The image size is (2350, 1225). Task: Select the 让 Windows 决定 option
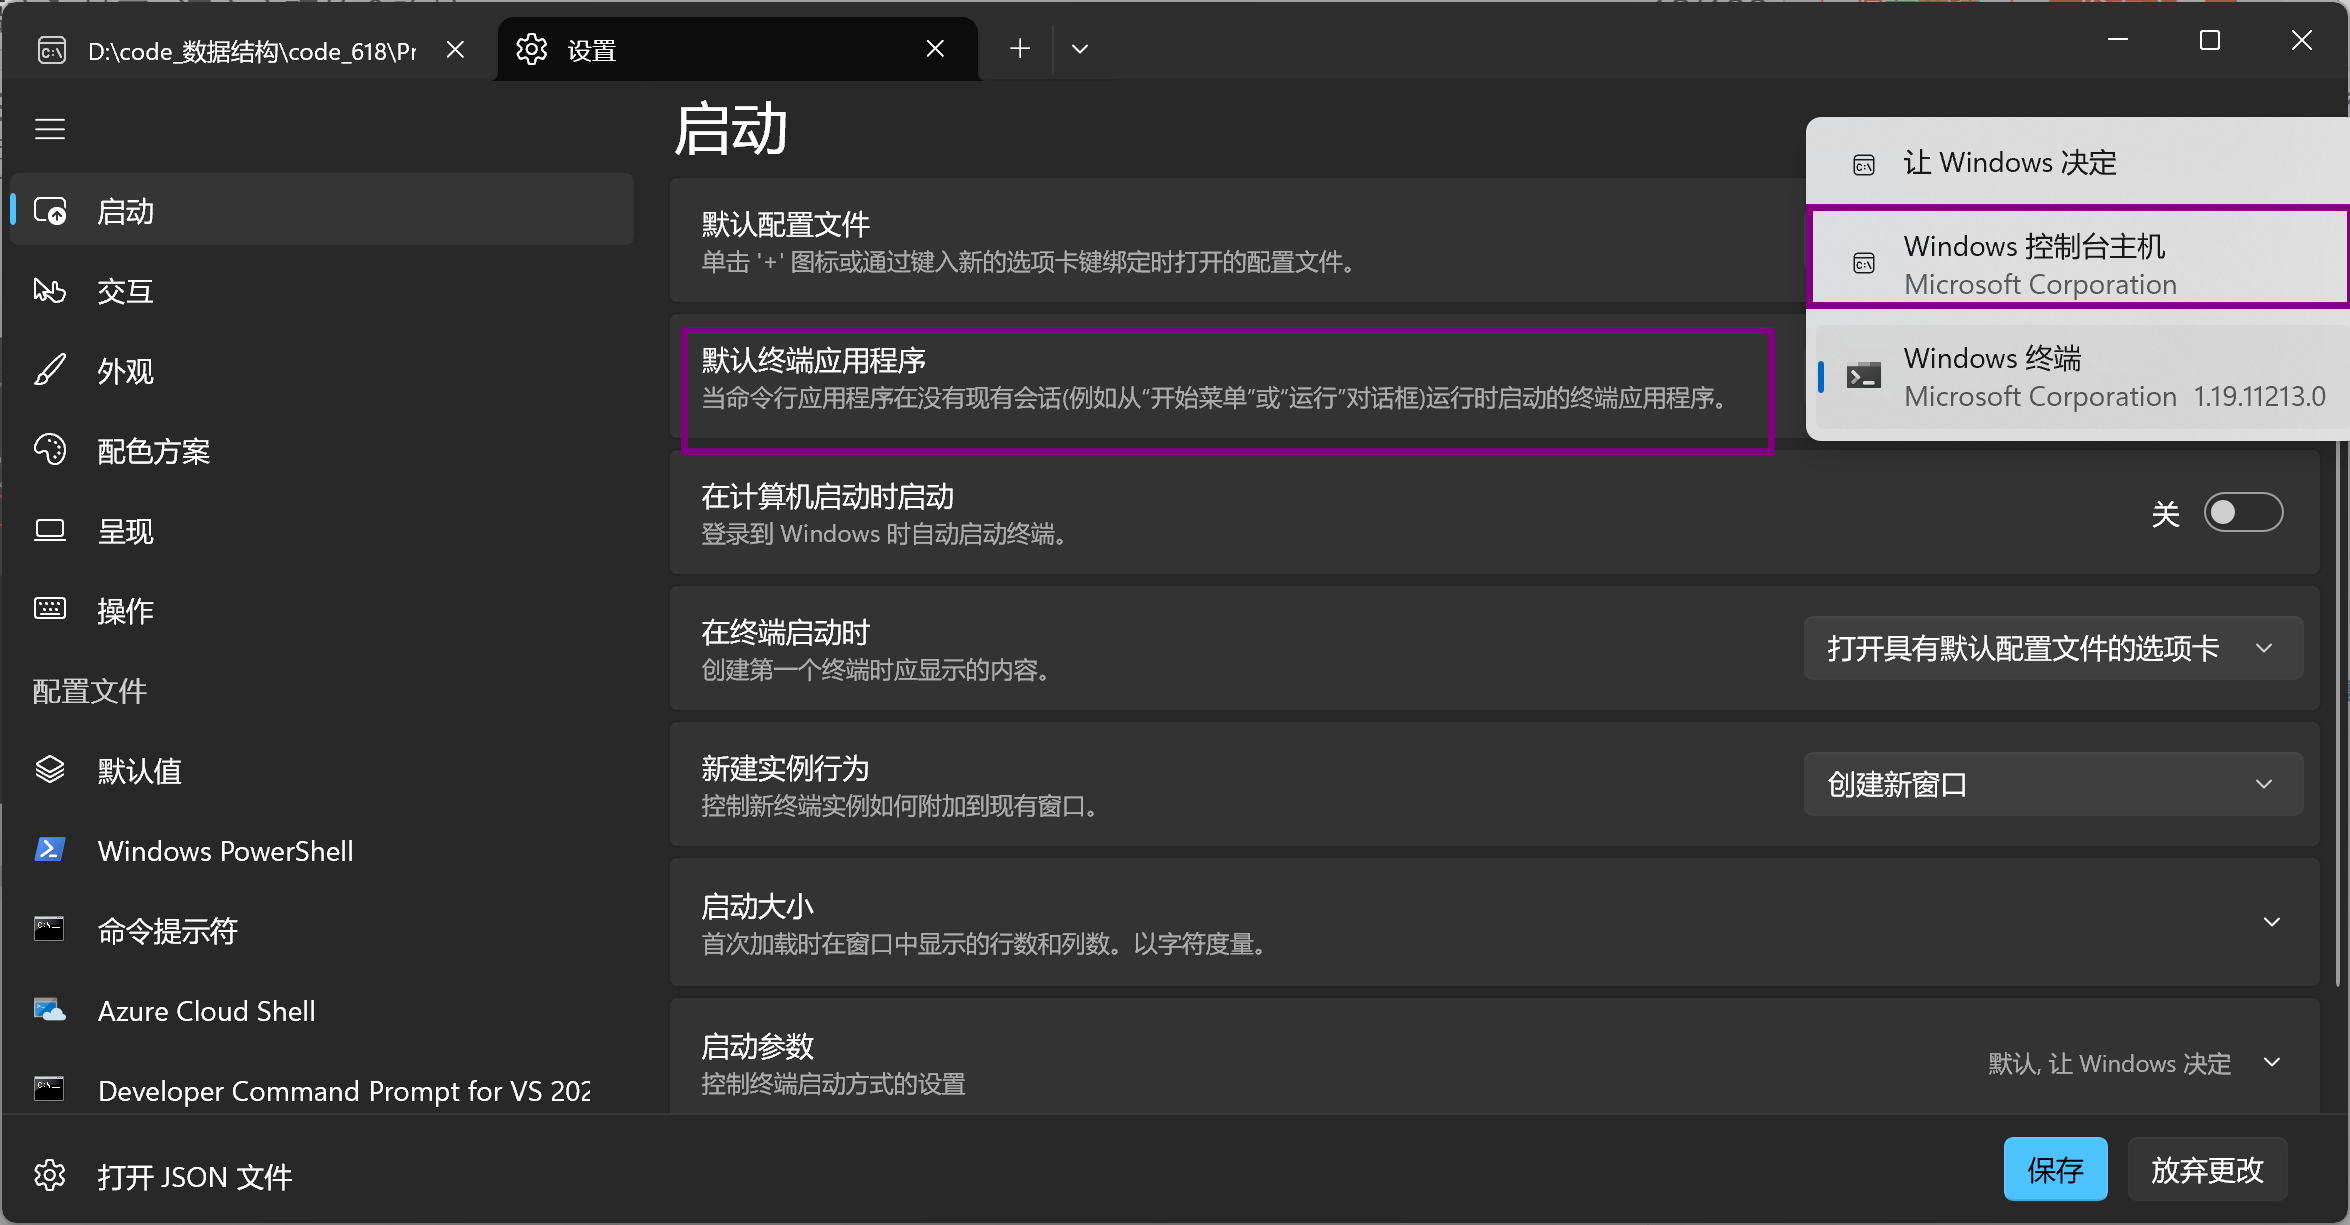(x=2010, y=163)
